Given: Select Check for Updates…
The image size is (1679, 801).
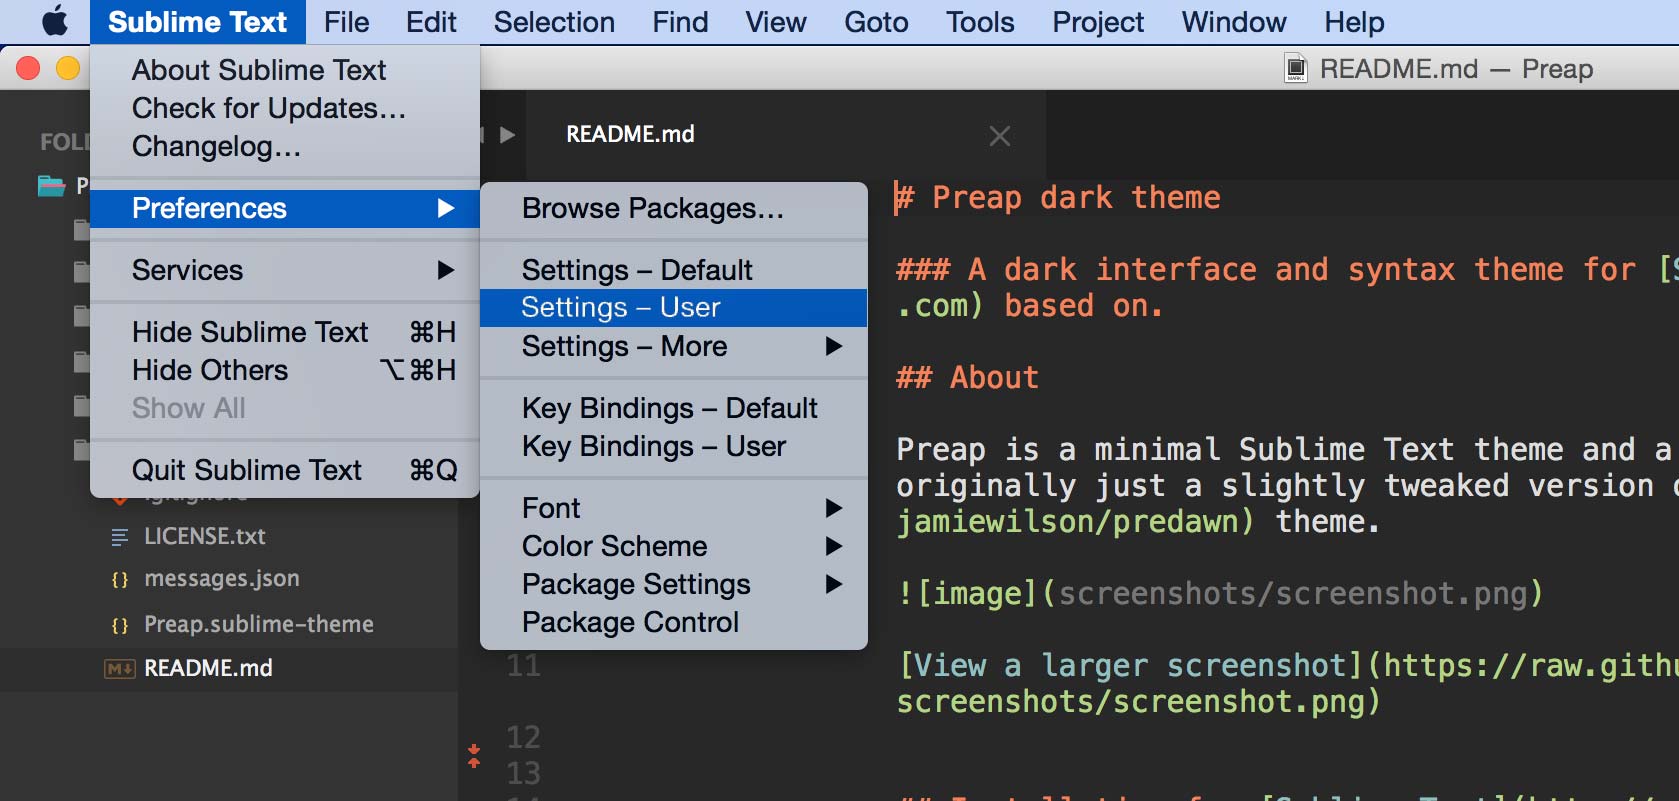Looking at the screenshot, I should [285, 108].
